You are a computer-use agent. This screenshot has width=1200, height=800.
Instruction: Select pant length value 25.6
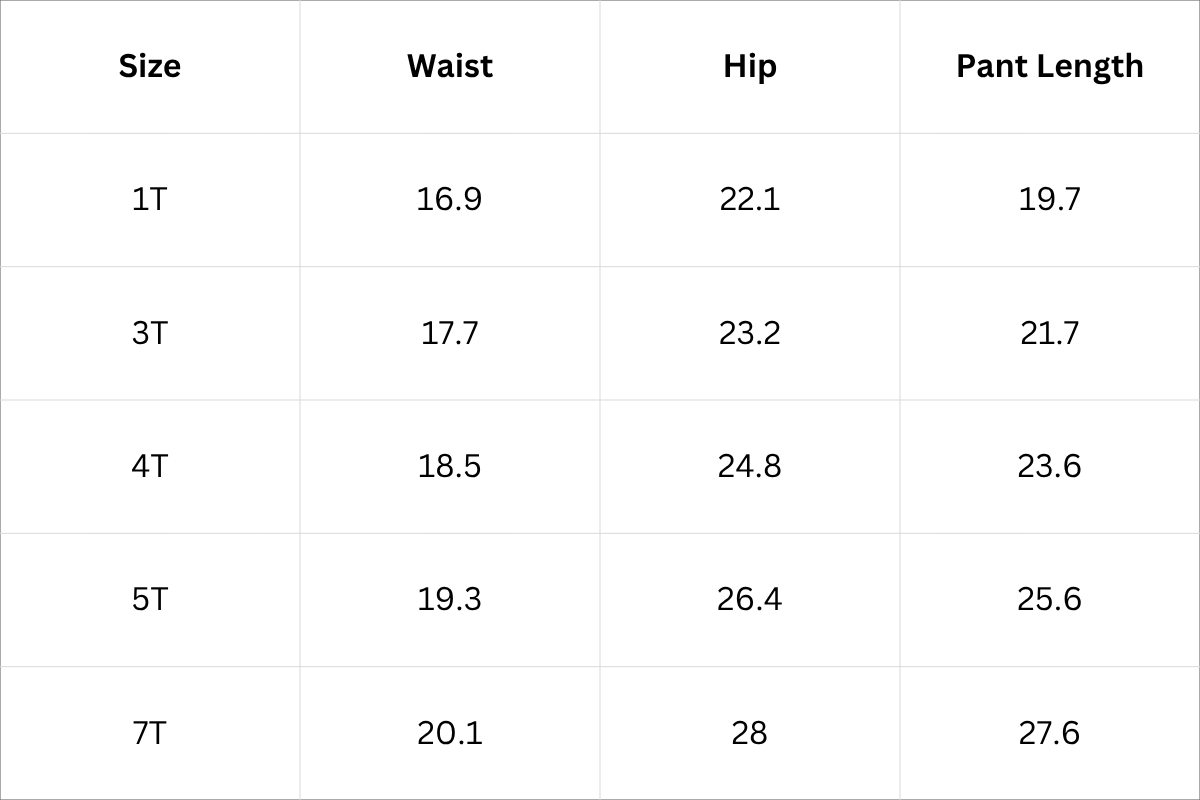(x=1050, y=599)
